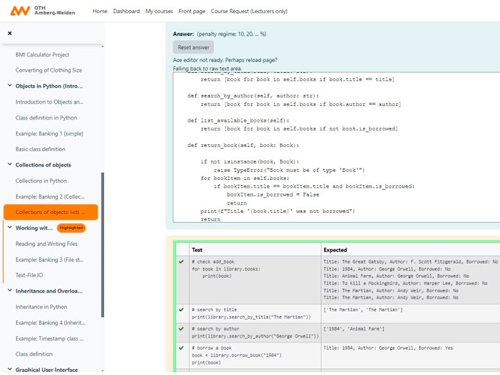Open Example: Banking 4 (Inherit...
The image size is (500, 375).
(50, 322)
